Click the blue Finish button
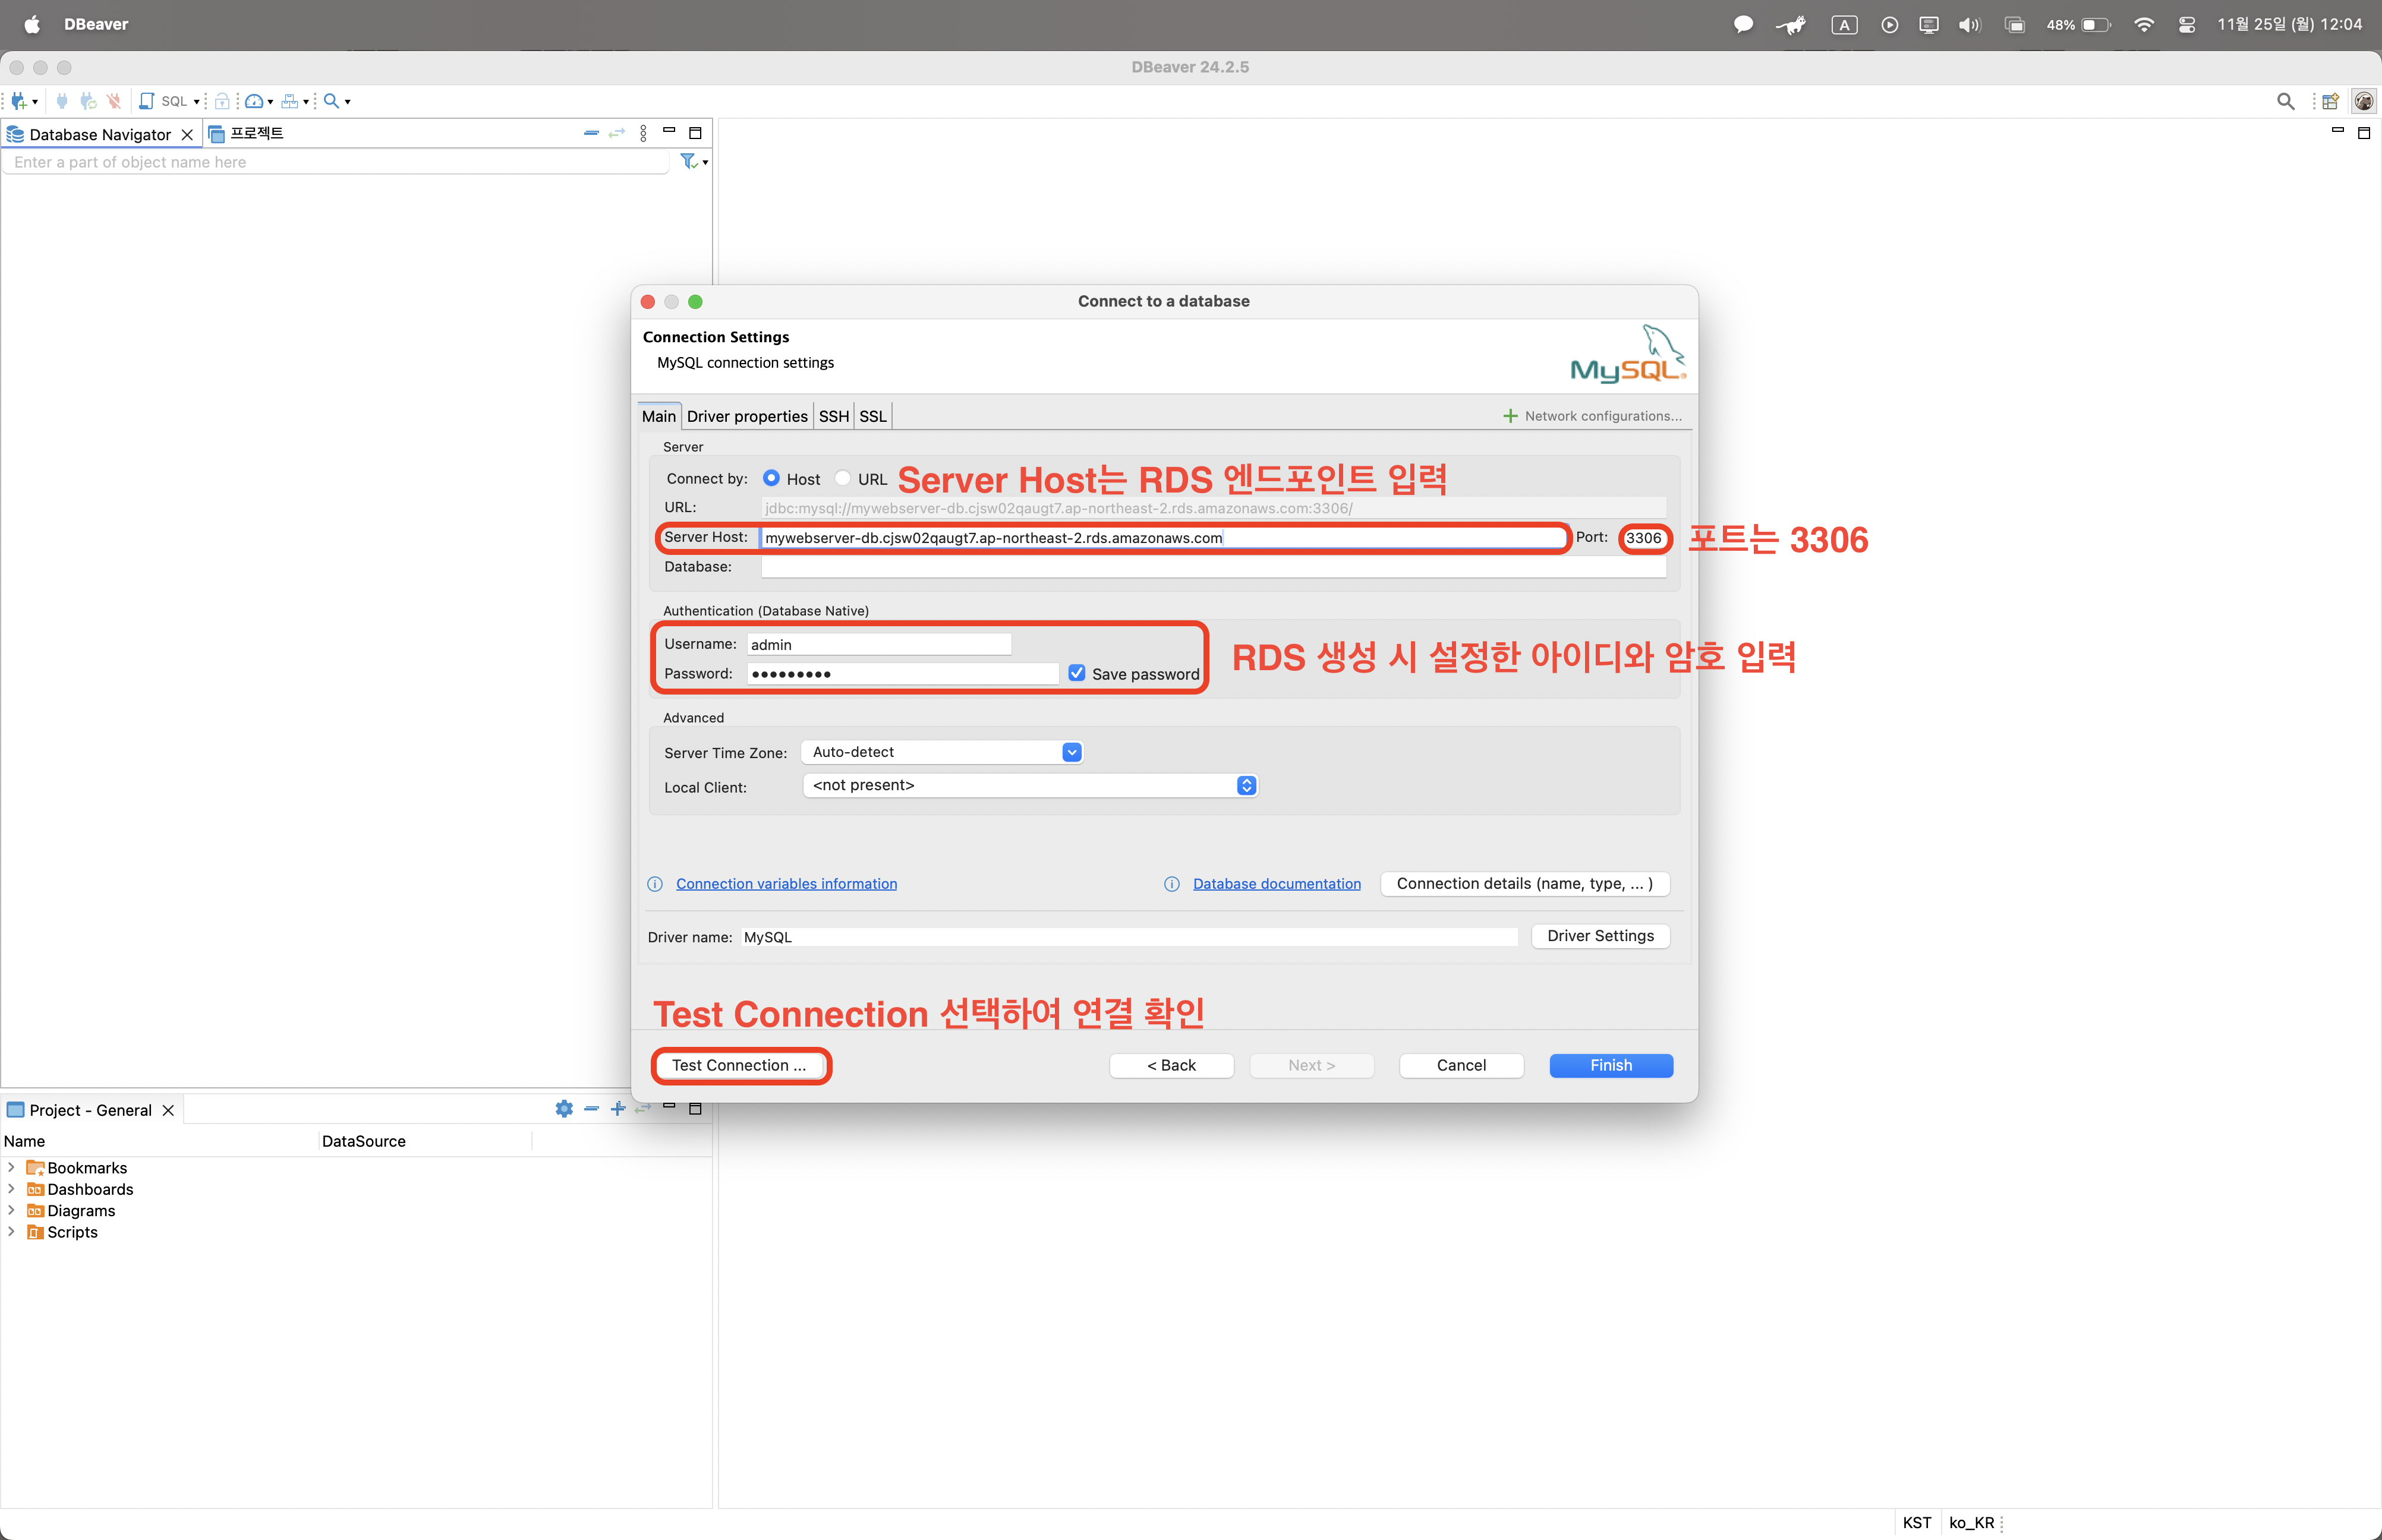The width and height of the screenshot is (2382, 1540). pyautogui.click(x=1611, y=1065)
